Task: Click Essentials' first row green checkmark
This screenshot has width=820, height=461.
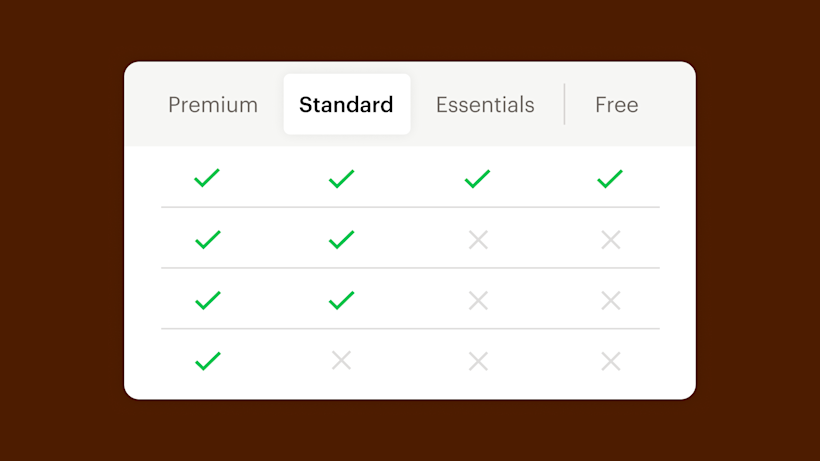Action: [477, 179]
